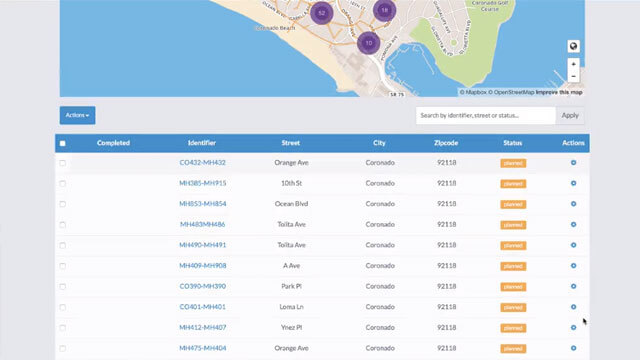Click the Apply search button
This screenshot has height=360, width=640.
coord(570,116)
